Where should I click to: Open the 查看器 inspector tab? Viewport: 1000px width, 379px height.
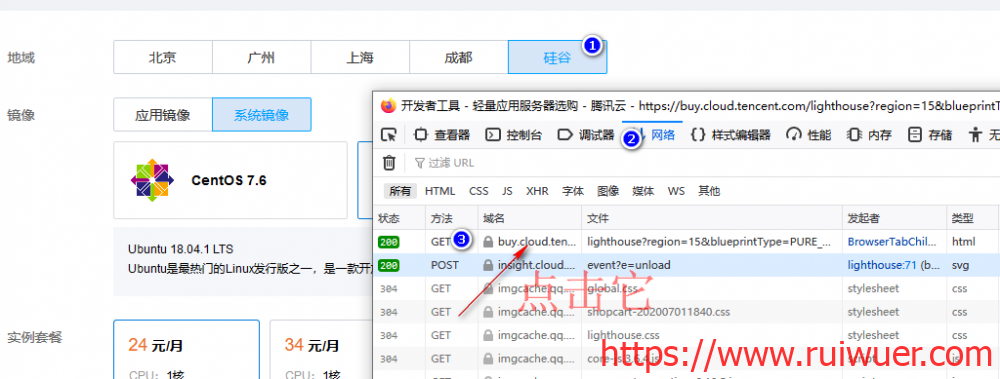442,135
